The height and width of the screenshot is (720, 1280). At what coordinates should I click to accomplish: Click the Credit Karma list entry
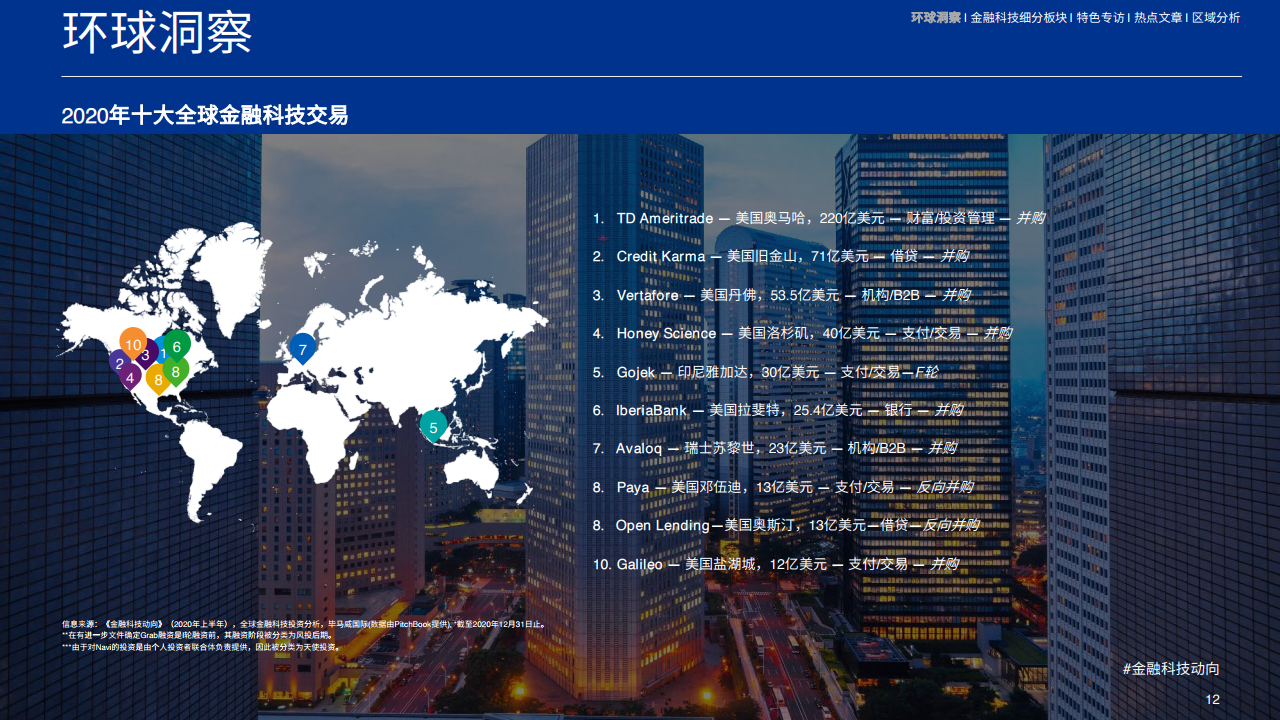[780, 256]
